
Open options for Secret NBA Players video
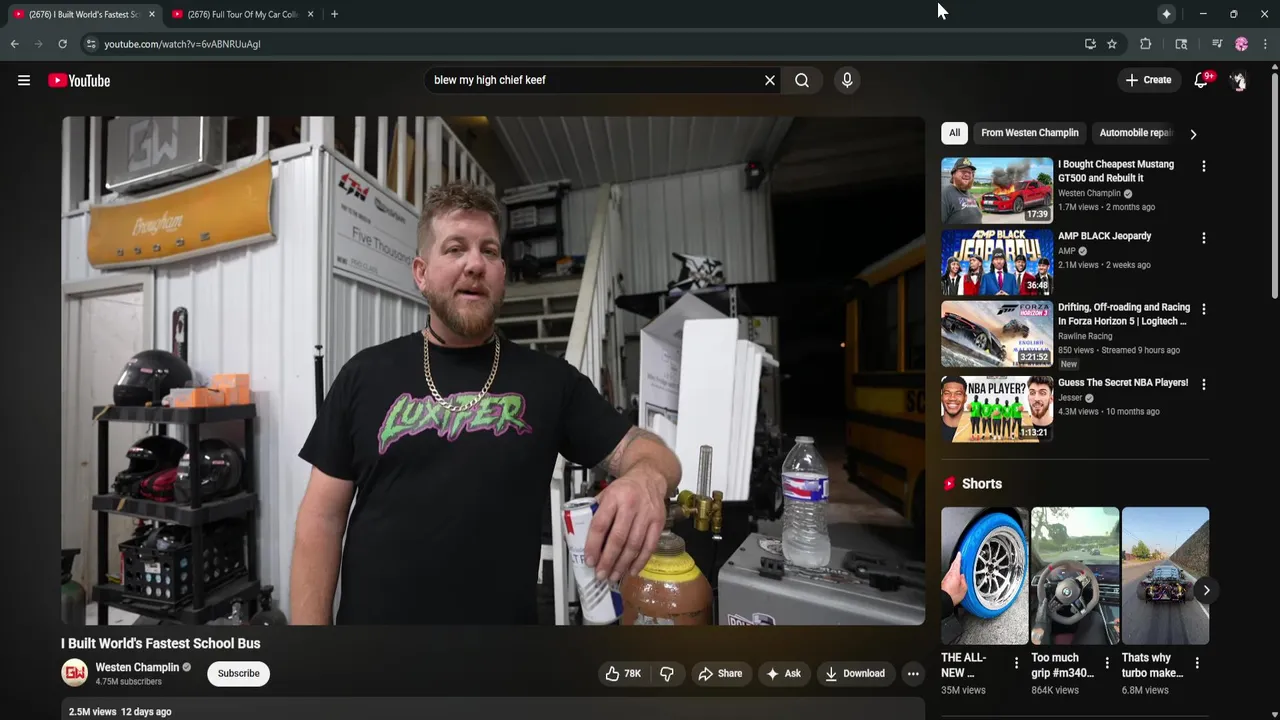[1204, 384]
